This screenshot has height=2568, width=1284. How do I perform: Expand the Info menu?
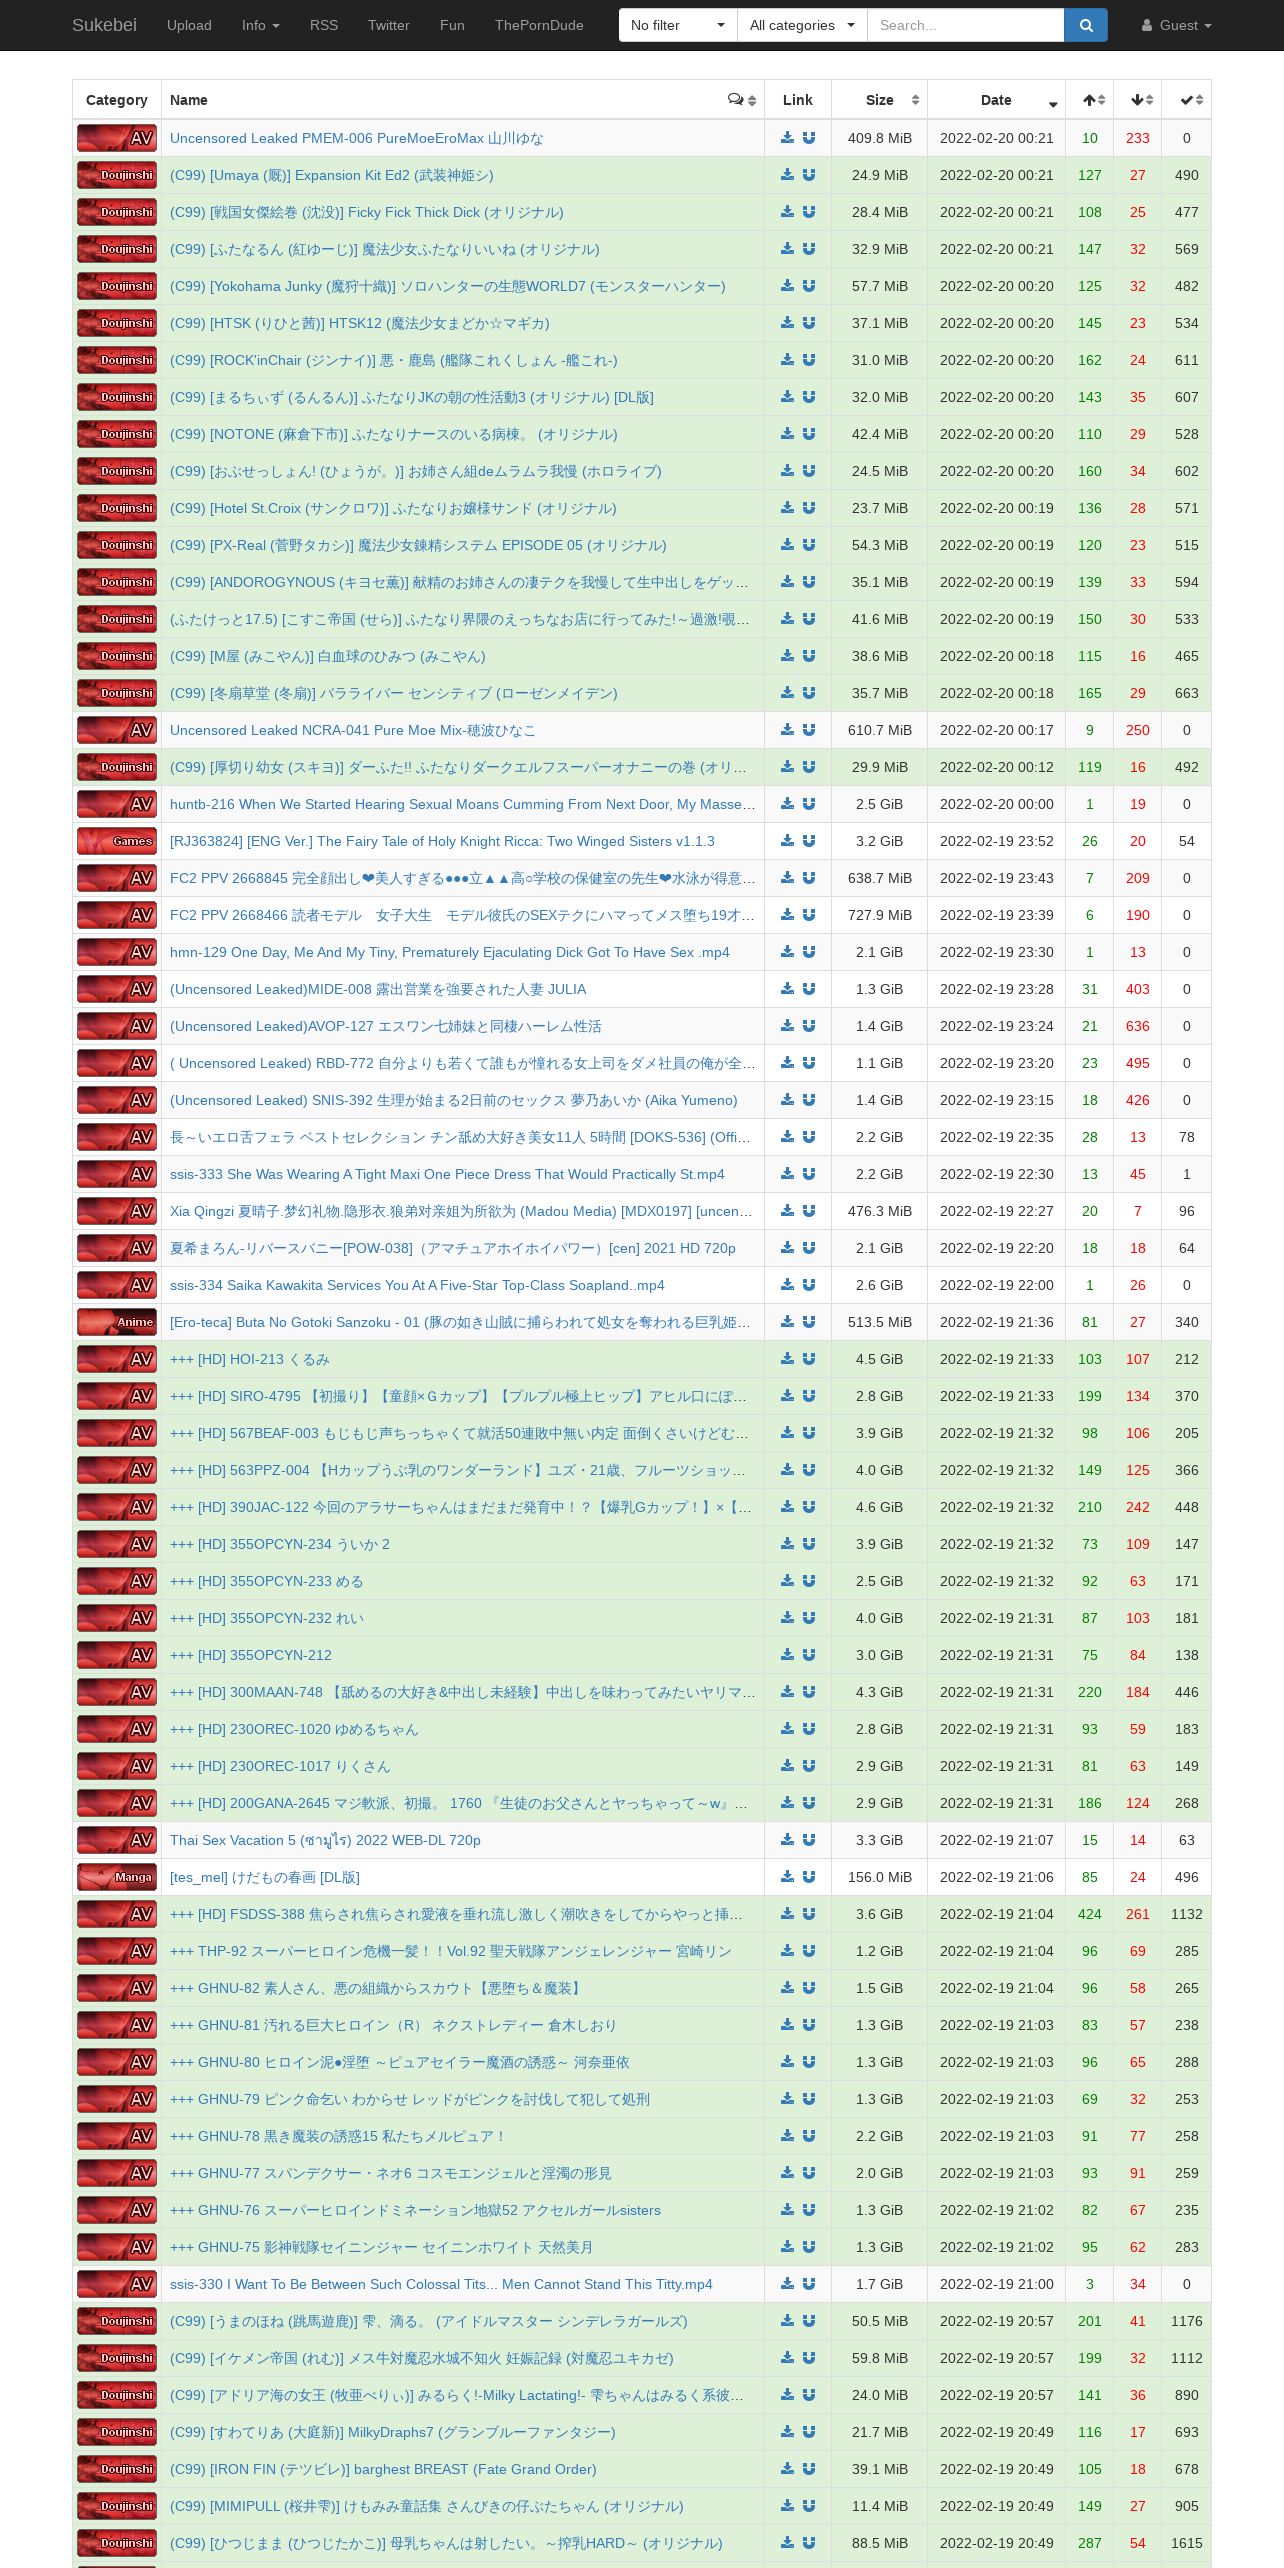[261, 25]
